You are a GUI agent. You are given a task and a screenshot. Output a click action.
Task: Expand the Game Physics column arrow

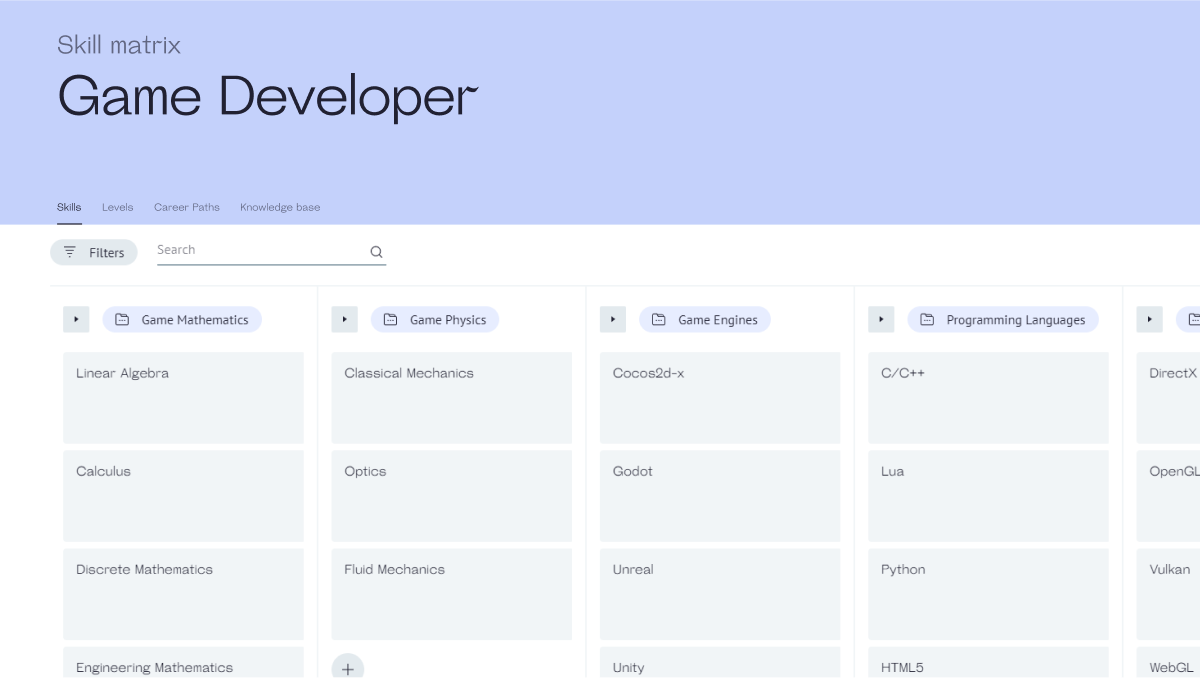click(x=344, y=320)
